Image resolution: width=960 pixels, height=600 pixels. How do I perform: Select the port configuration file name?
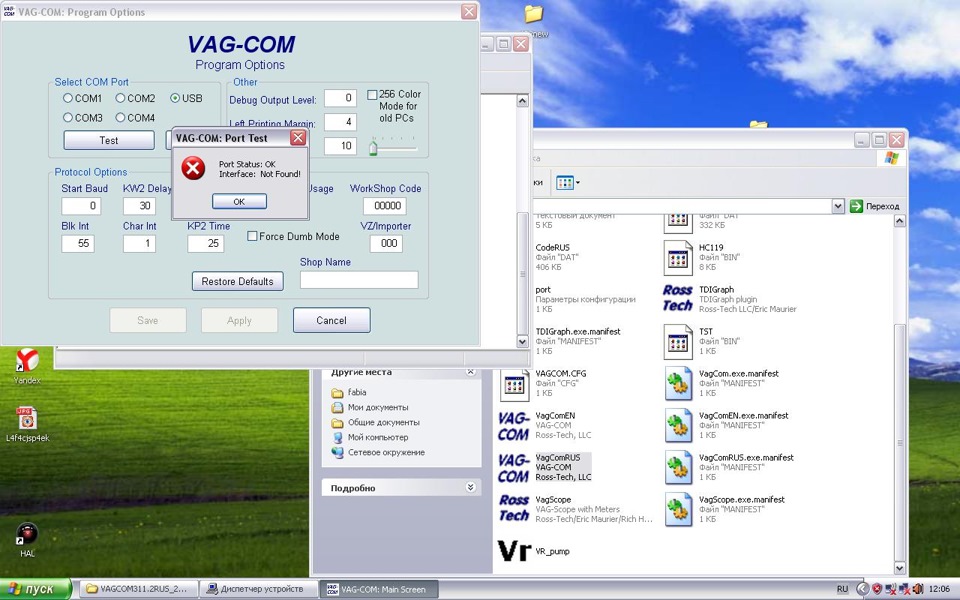pyautogui.click(x=542, y=290)
